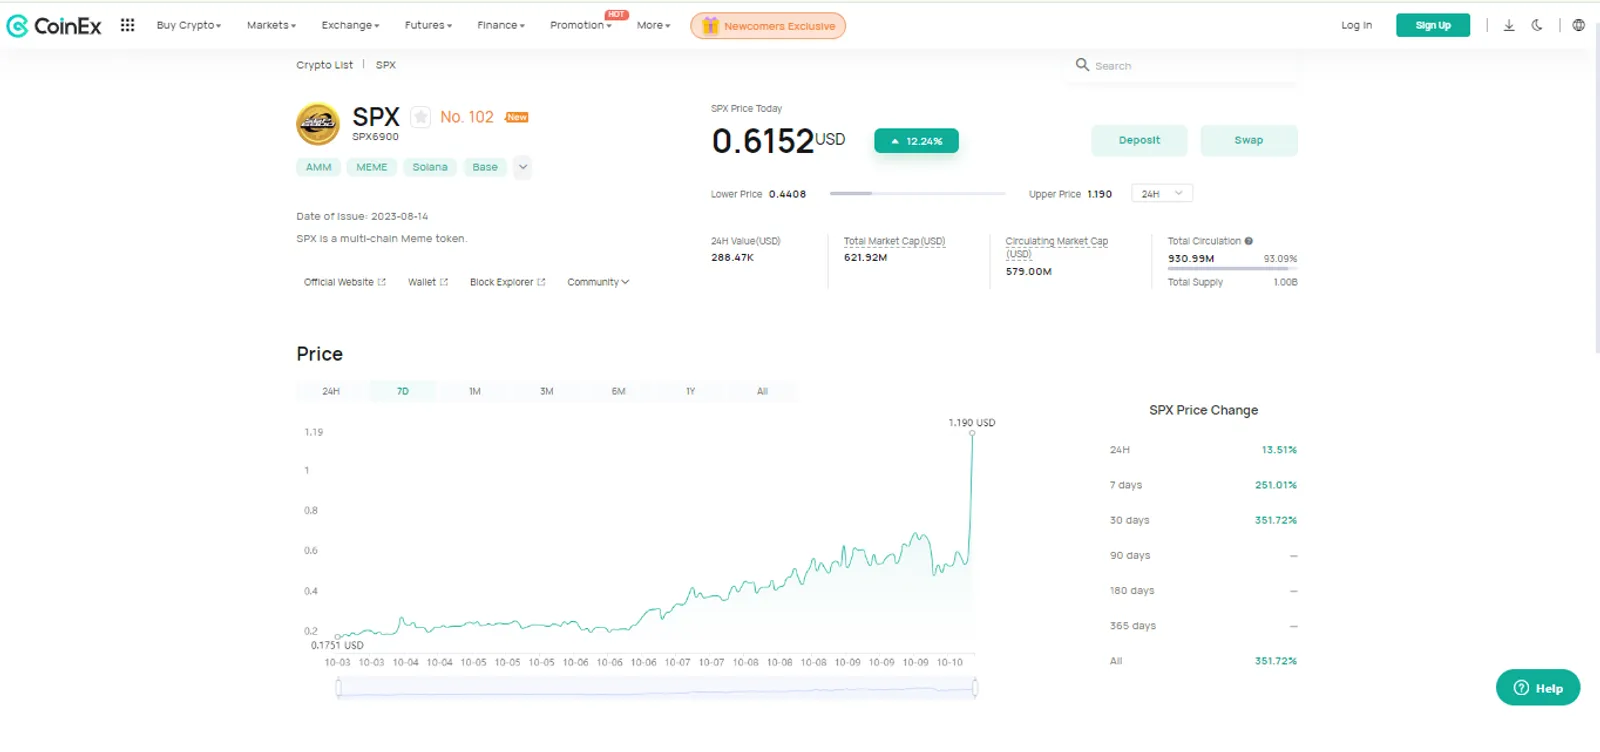This screenshot has width=1600, height=752.
Task: Click the SPX coin logo
Action: [x=318, y=124]
